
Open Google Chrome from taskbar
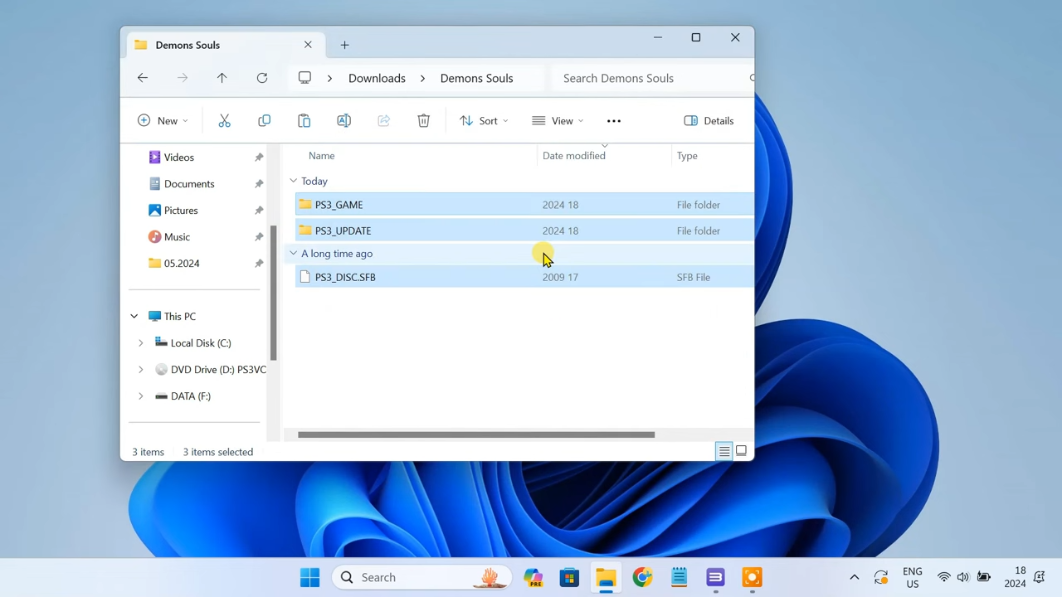(643, 577)
